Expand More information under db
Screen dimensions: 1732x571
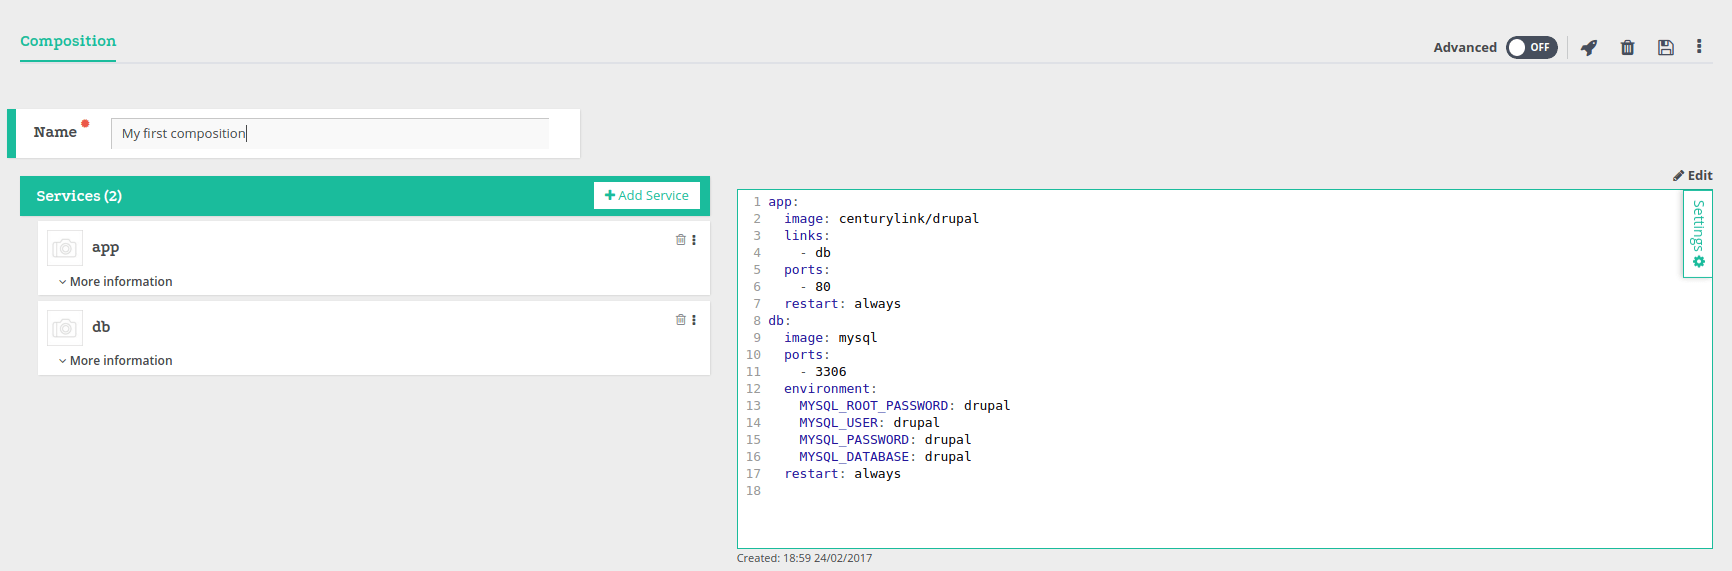tap(115, 361)
